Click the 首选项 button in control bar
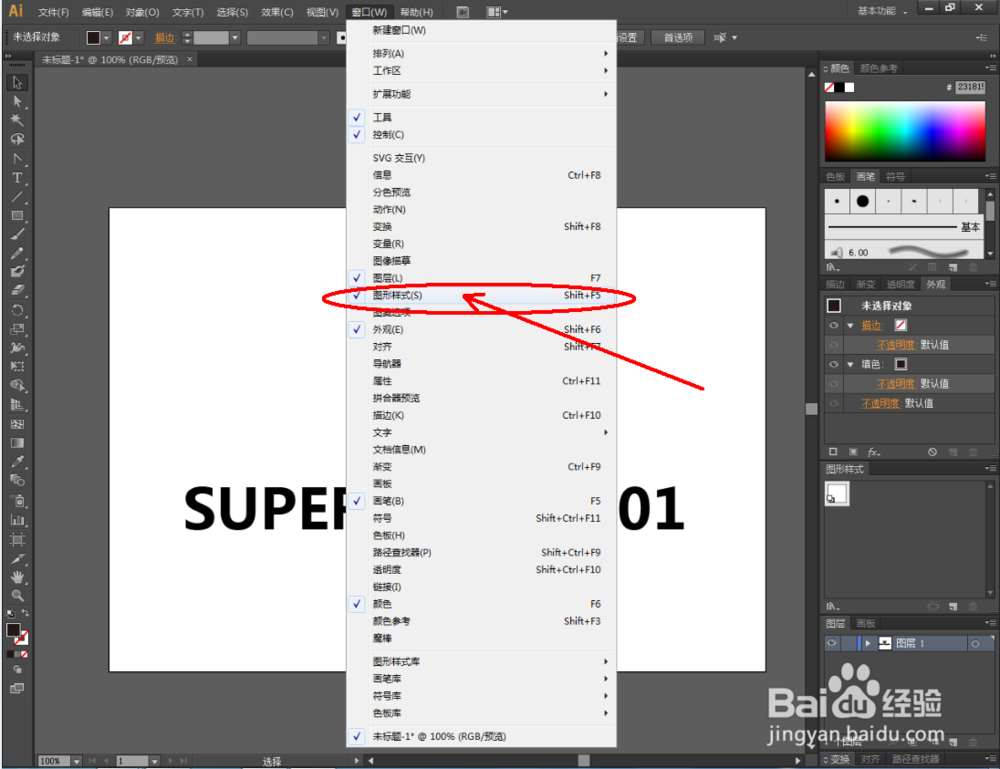 tap(678, 38)
